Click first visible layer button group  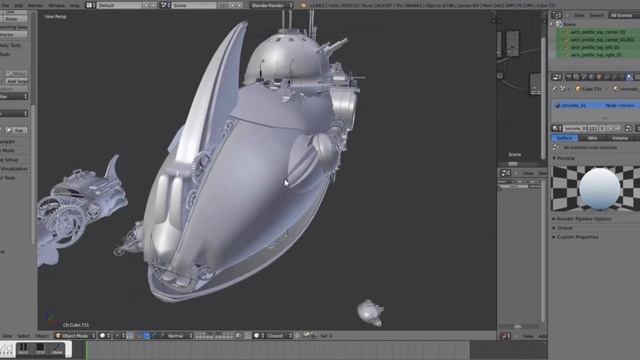click(204, 336)
